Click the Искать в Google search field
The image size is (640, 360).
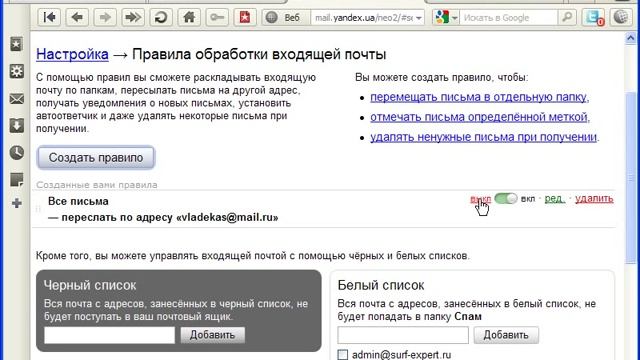click(x=509, y=18)
